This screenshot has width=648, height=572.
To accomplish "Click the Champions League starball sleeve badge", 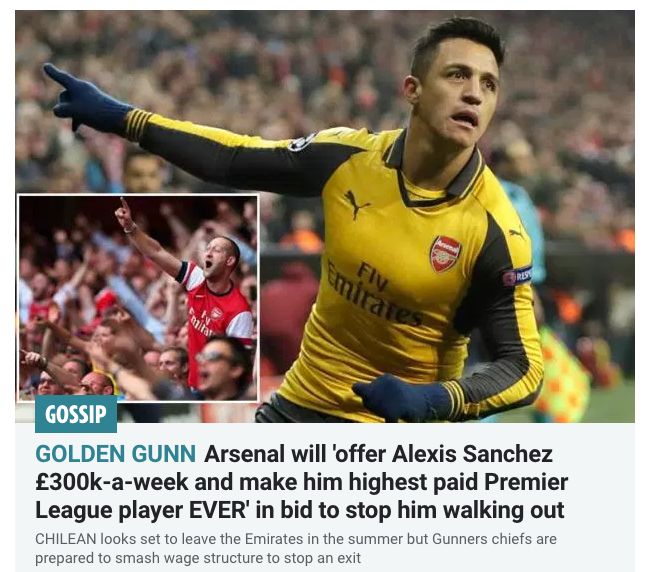I will tap(303, 142).
